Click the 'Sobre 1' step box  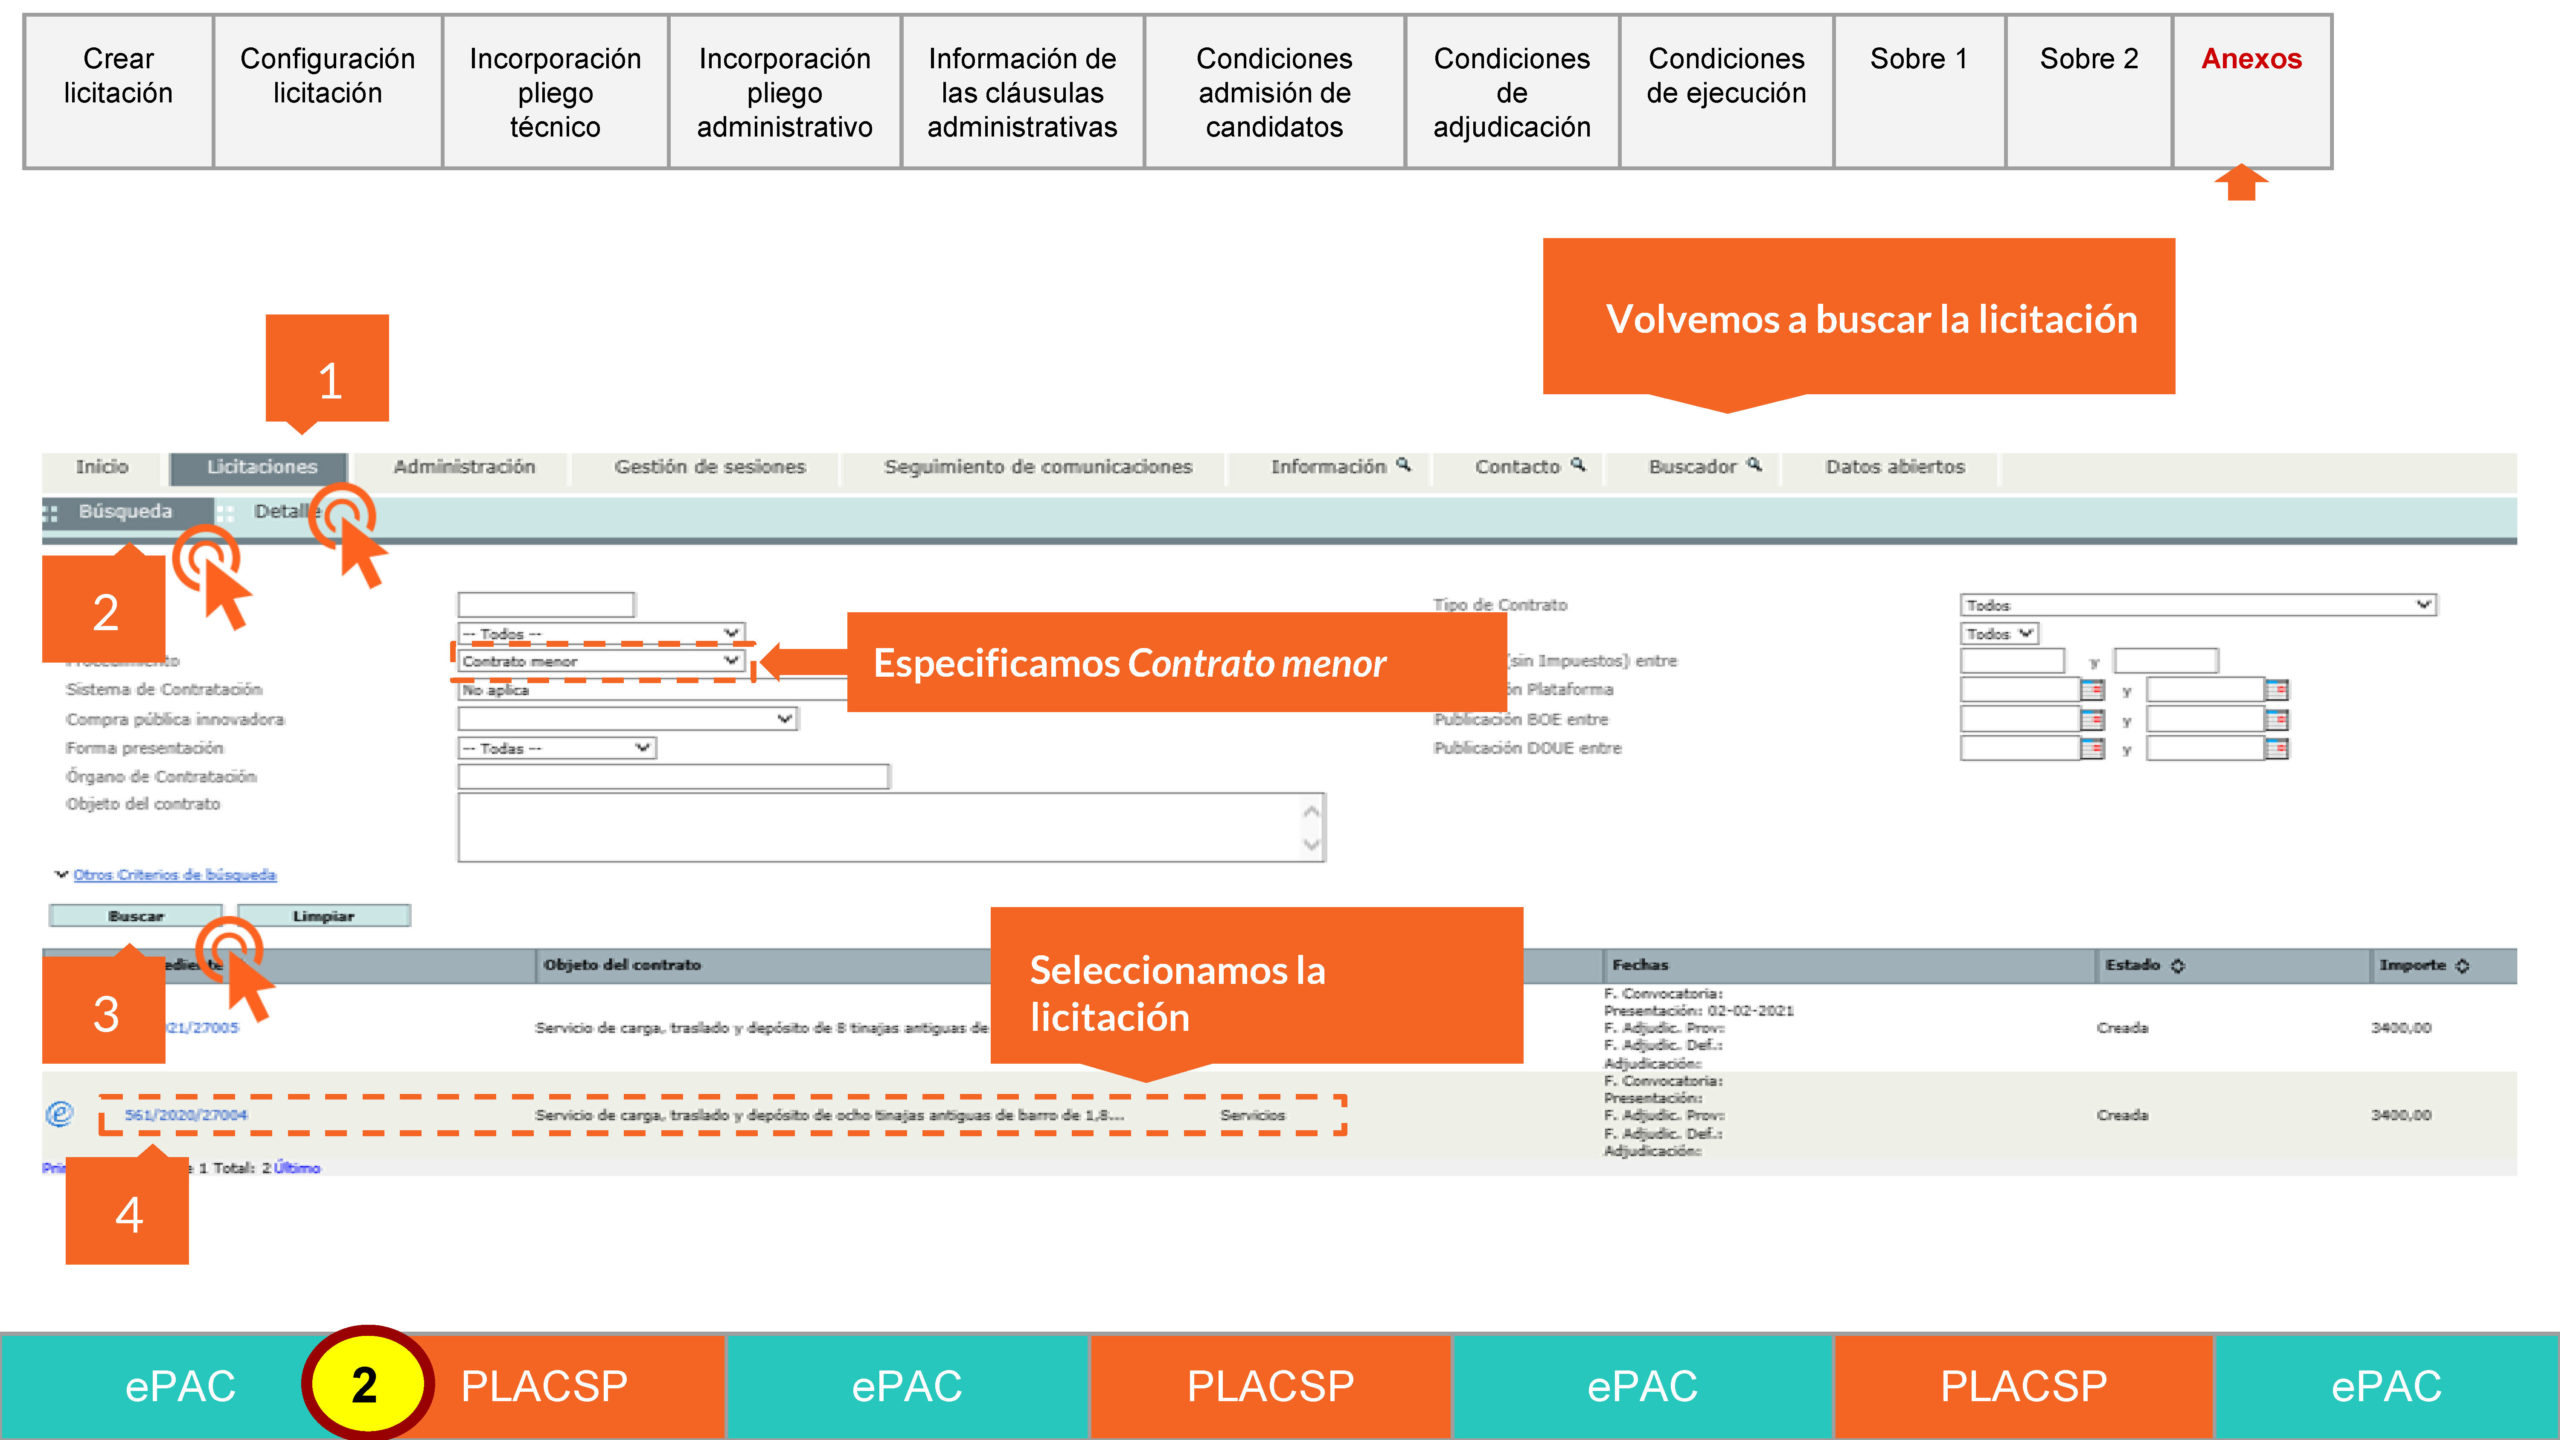point(1919,92)
